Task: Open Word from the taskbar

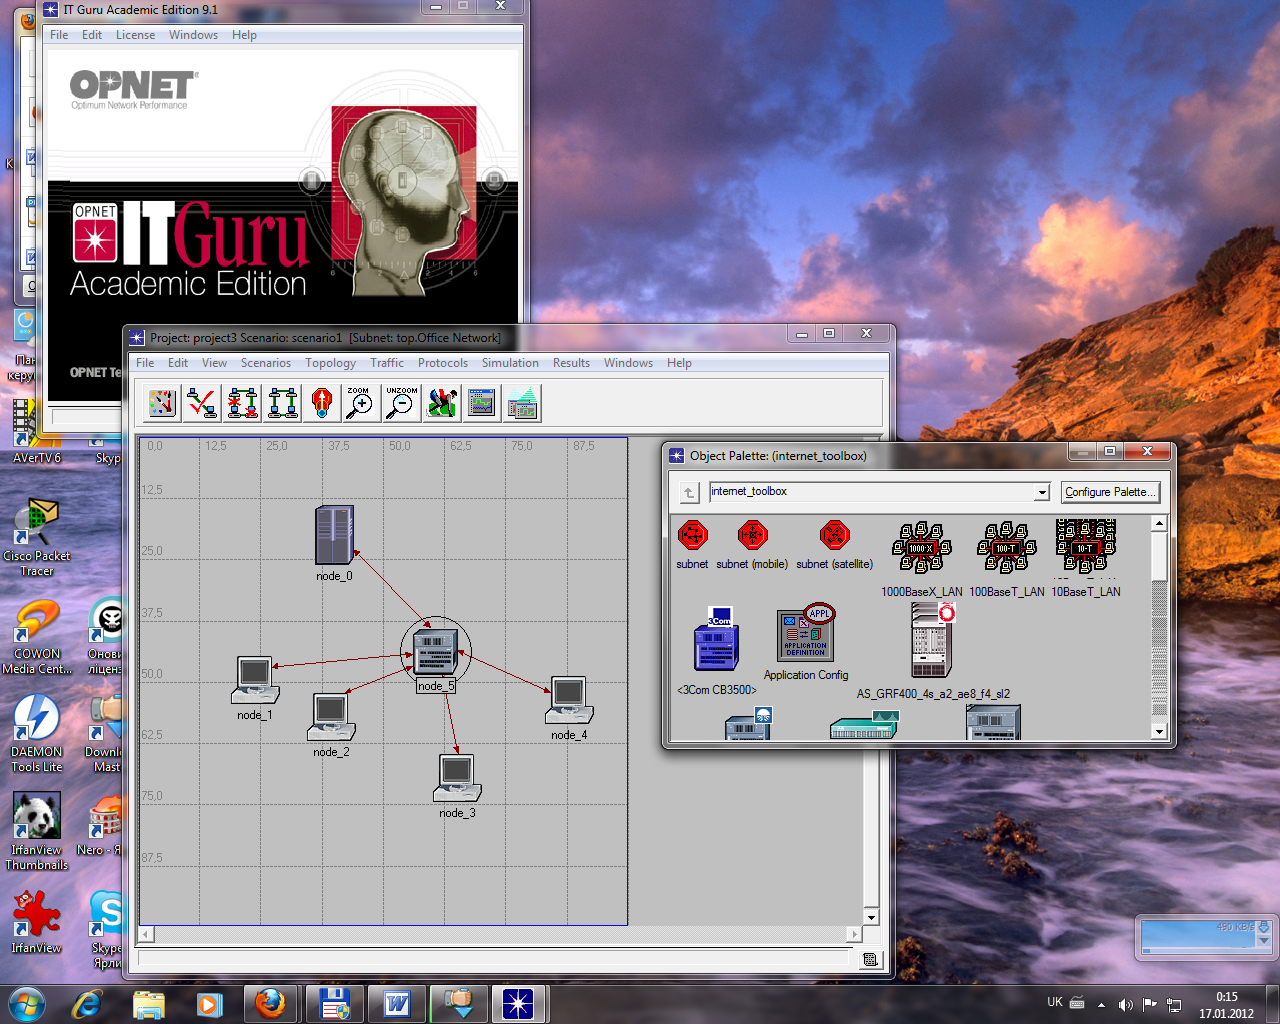Action: [397, 1003]
